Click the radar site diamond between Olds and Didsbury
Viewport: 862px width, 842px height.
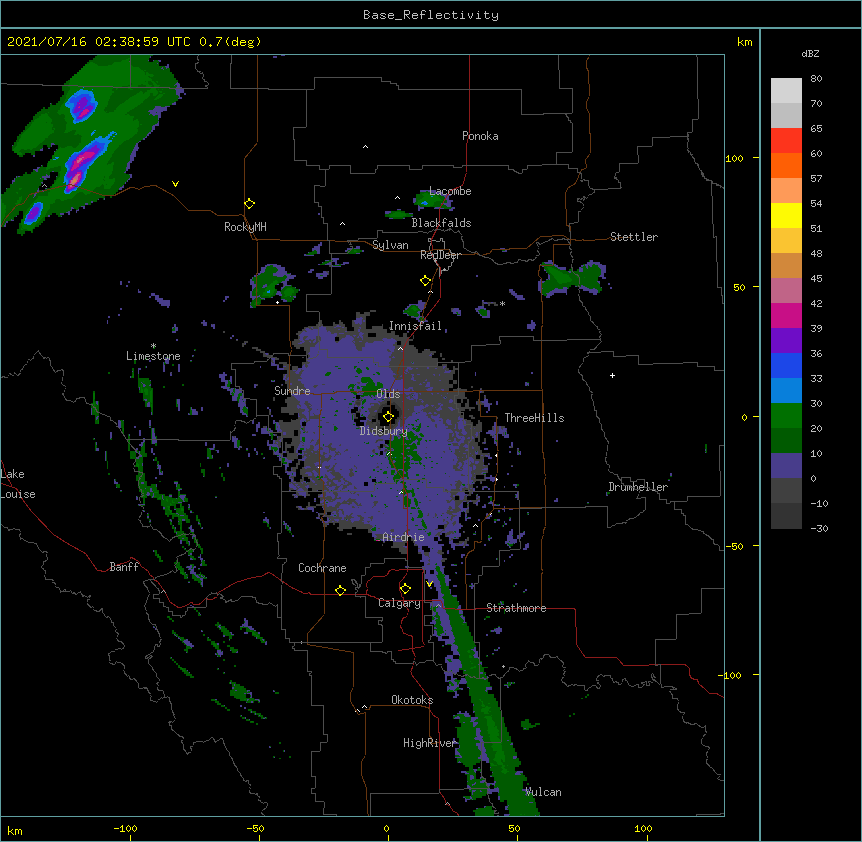click(388, 417)
